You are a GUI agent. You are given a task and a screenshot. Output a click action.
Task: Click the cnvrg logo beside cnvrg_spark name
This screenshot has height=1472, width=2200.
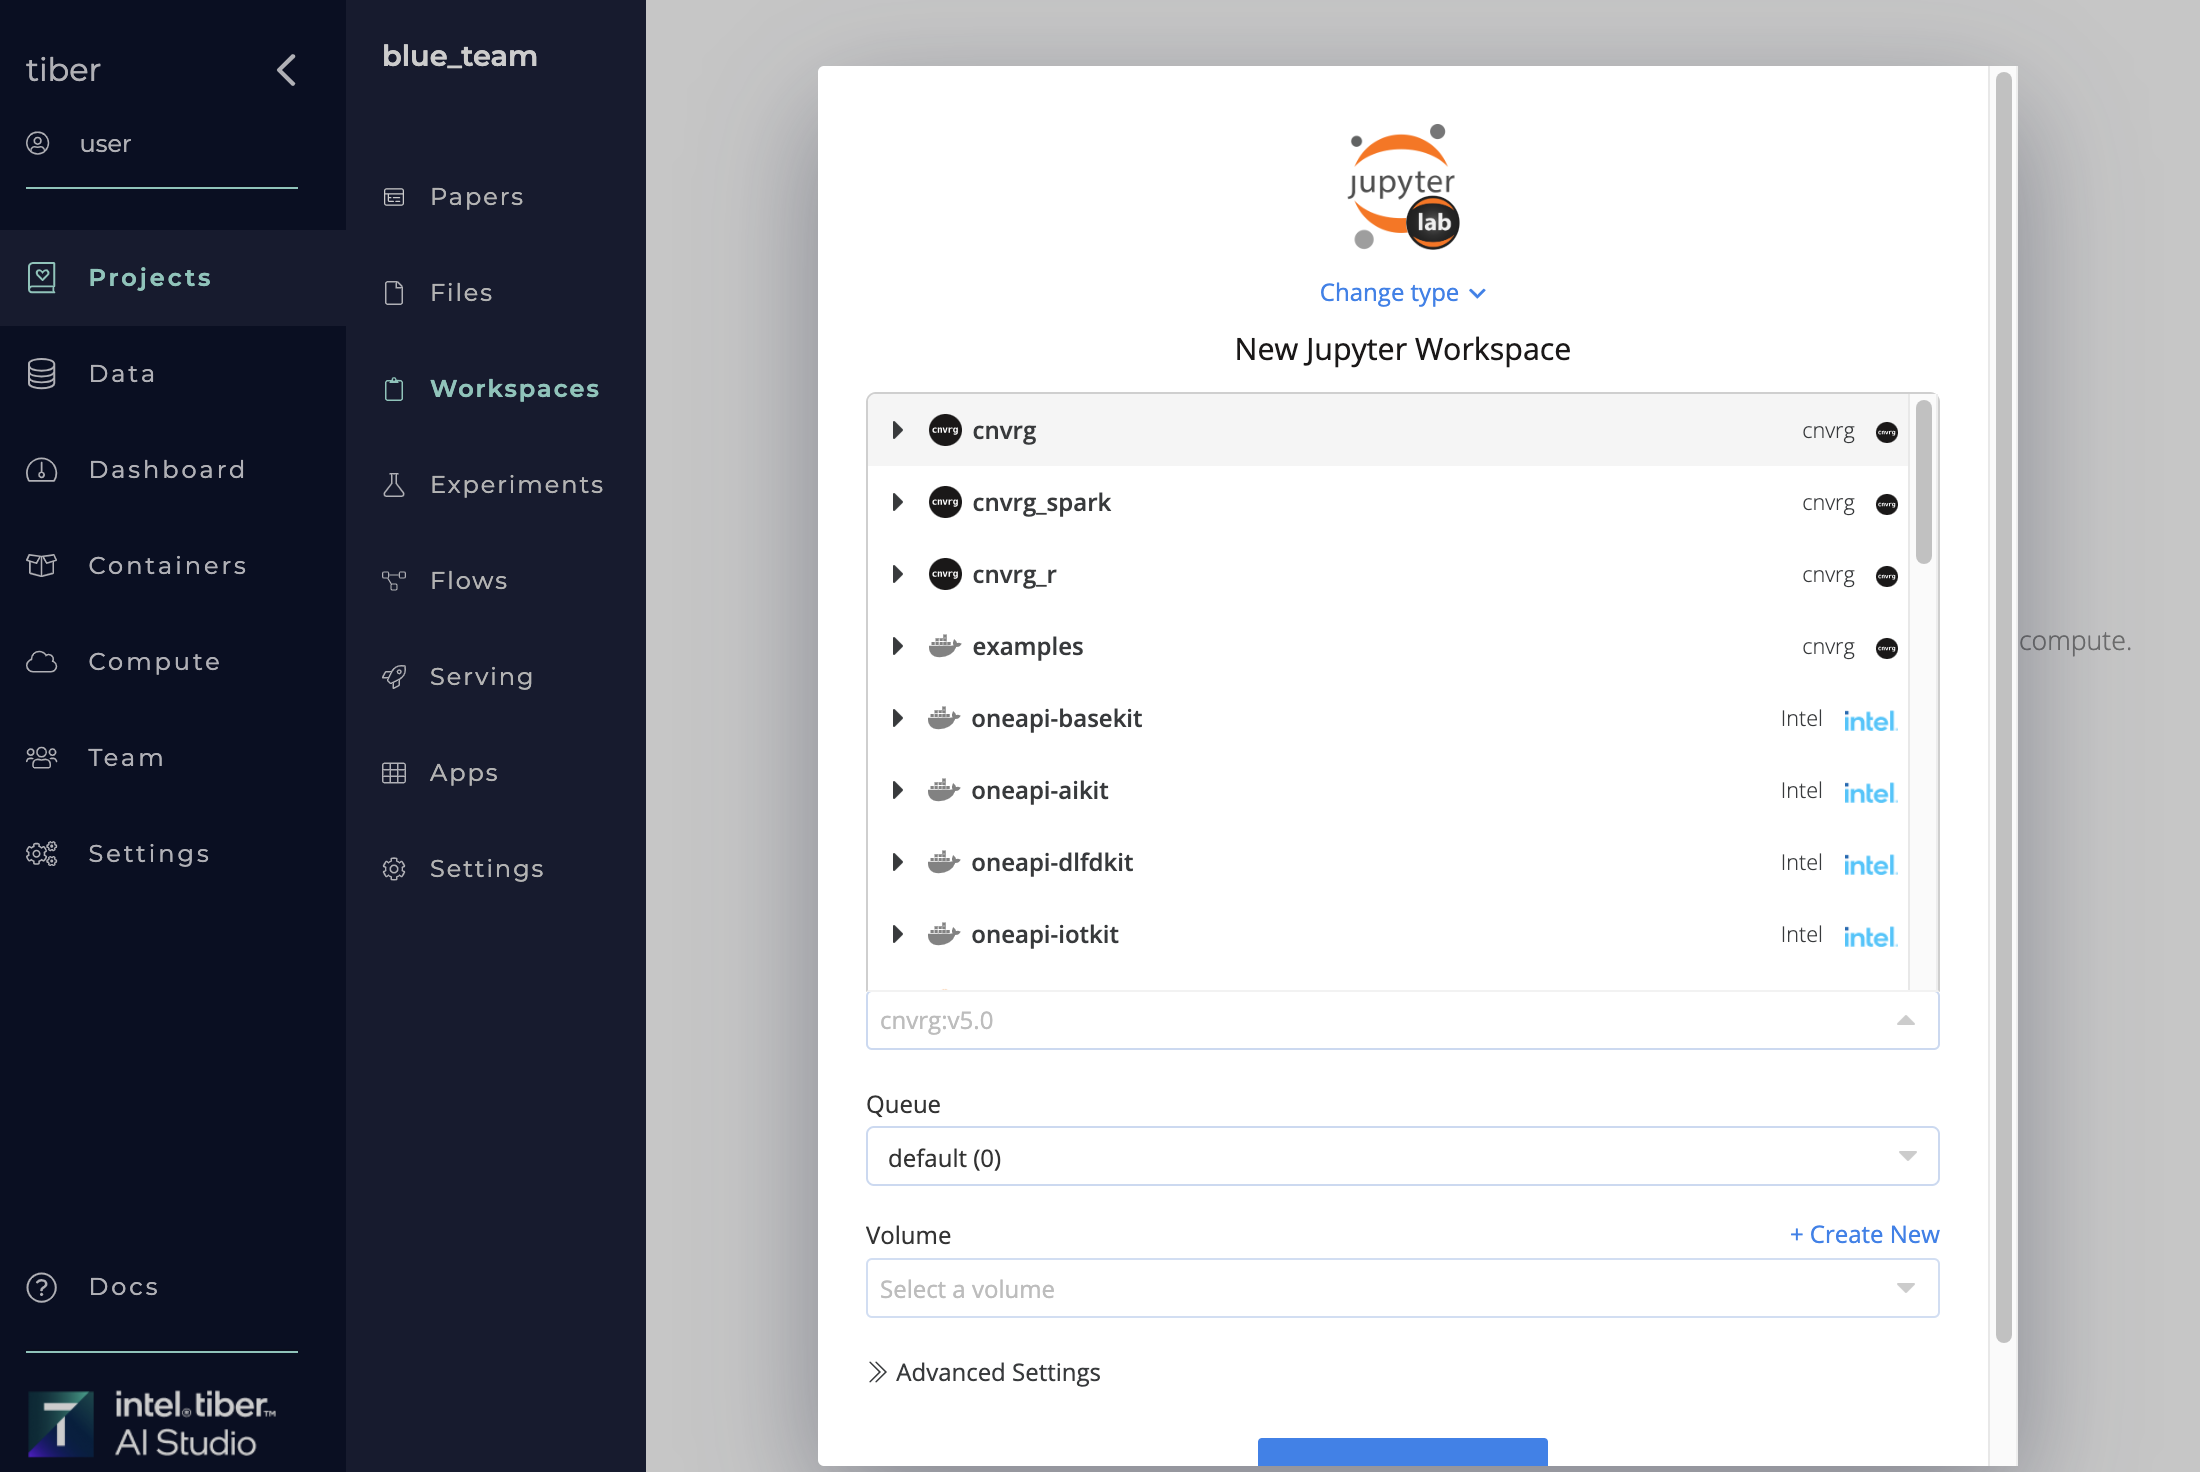(945, 502)
